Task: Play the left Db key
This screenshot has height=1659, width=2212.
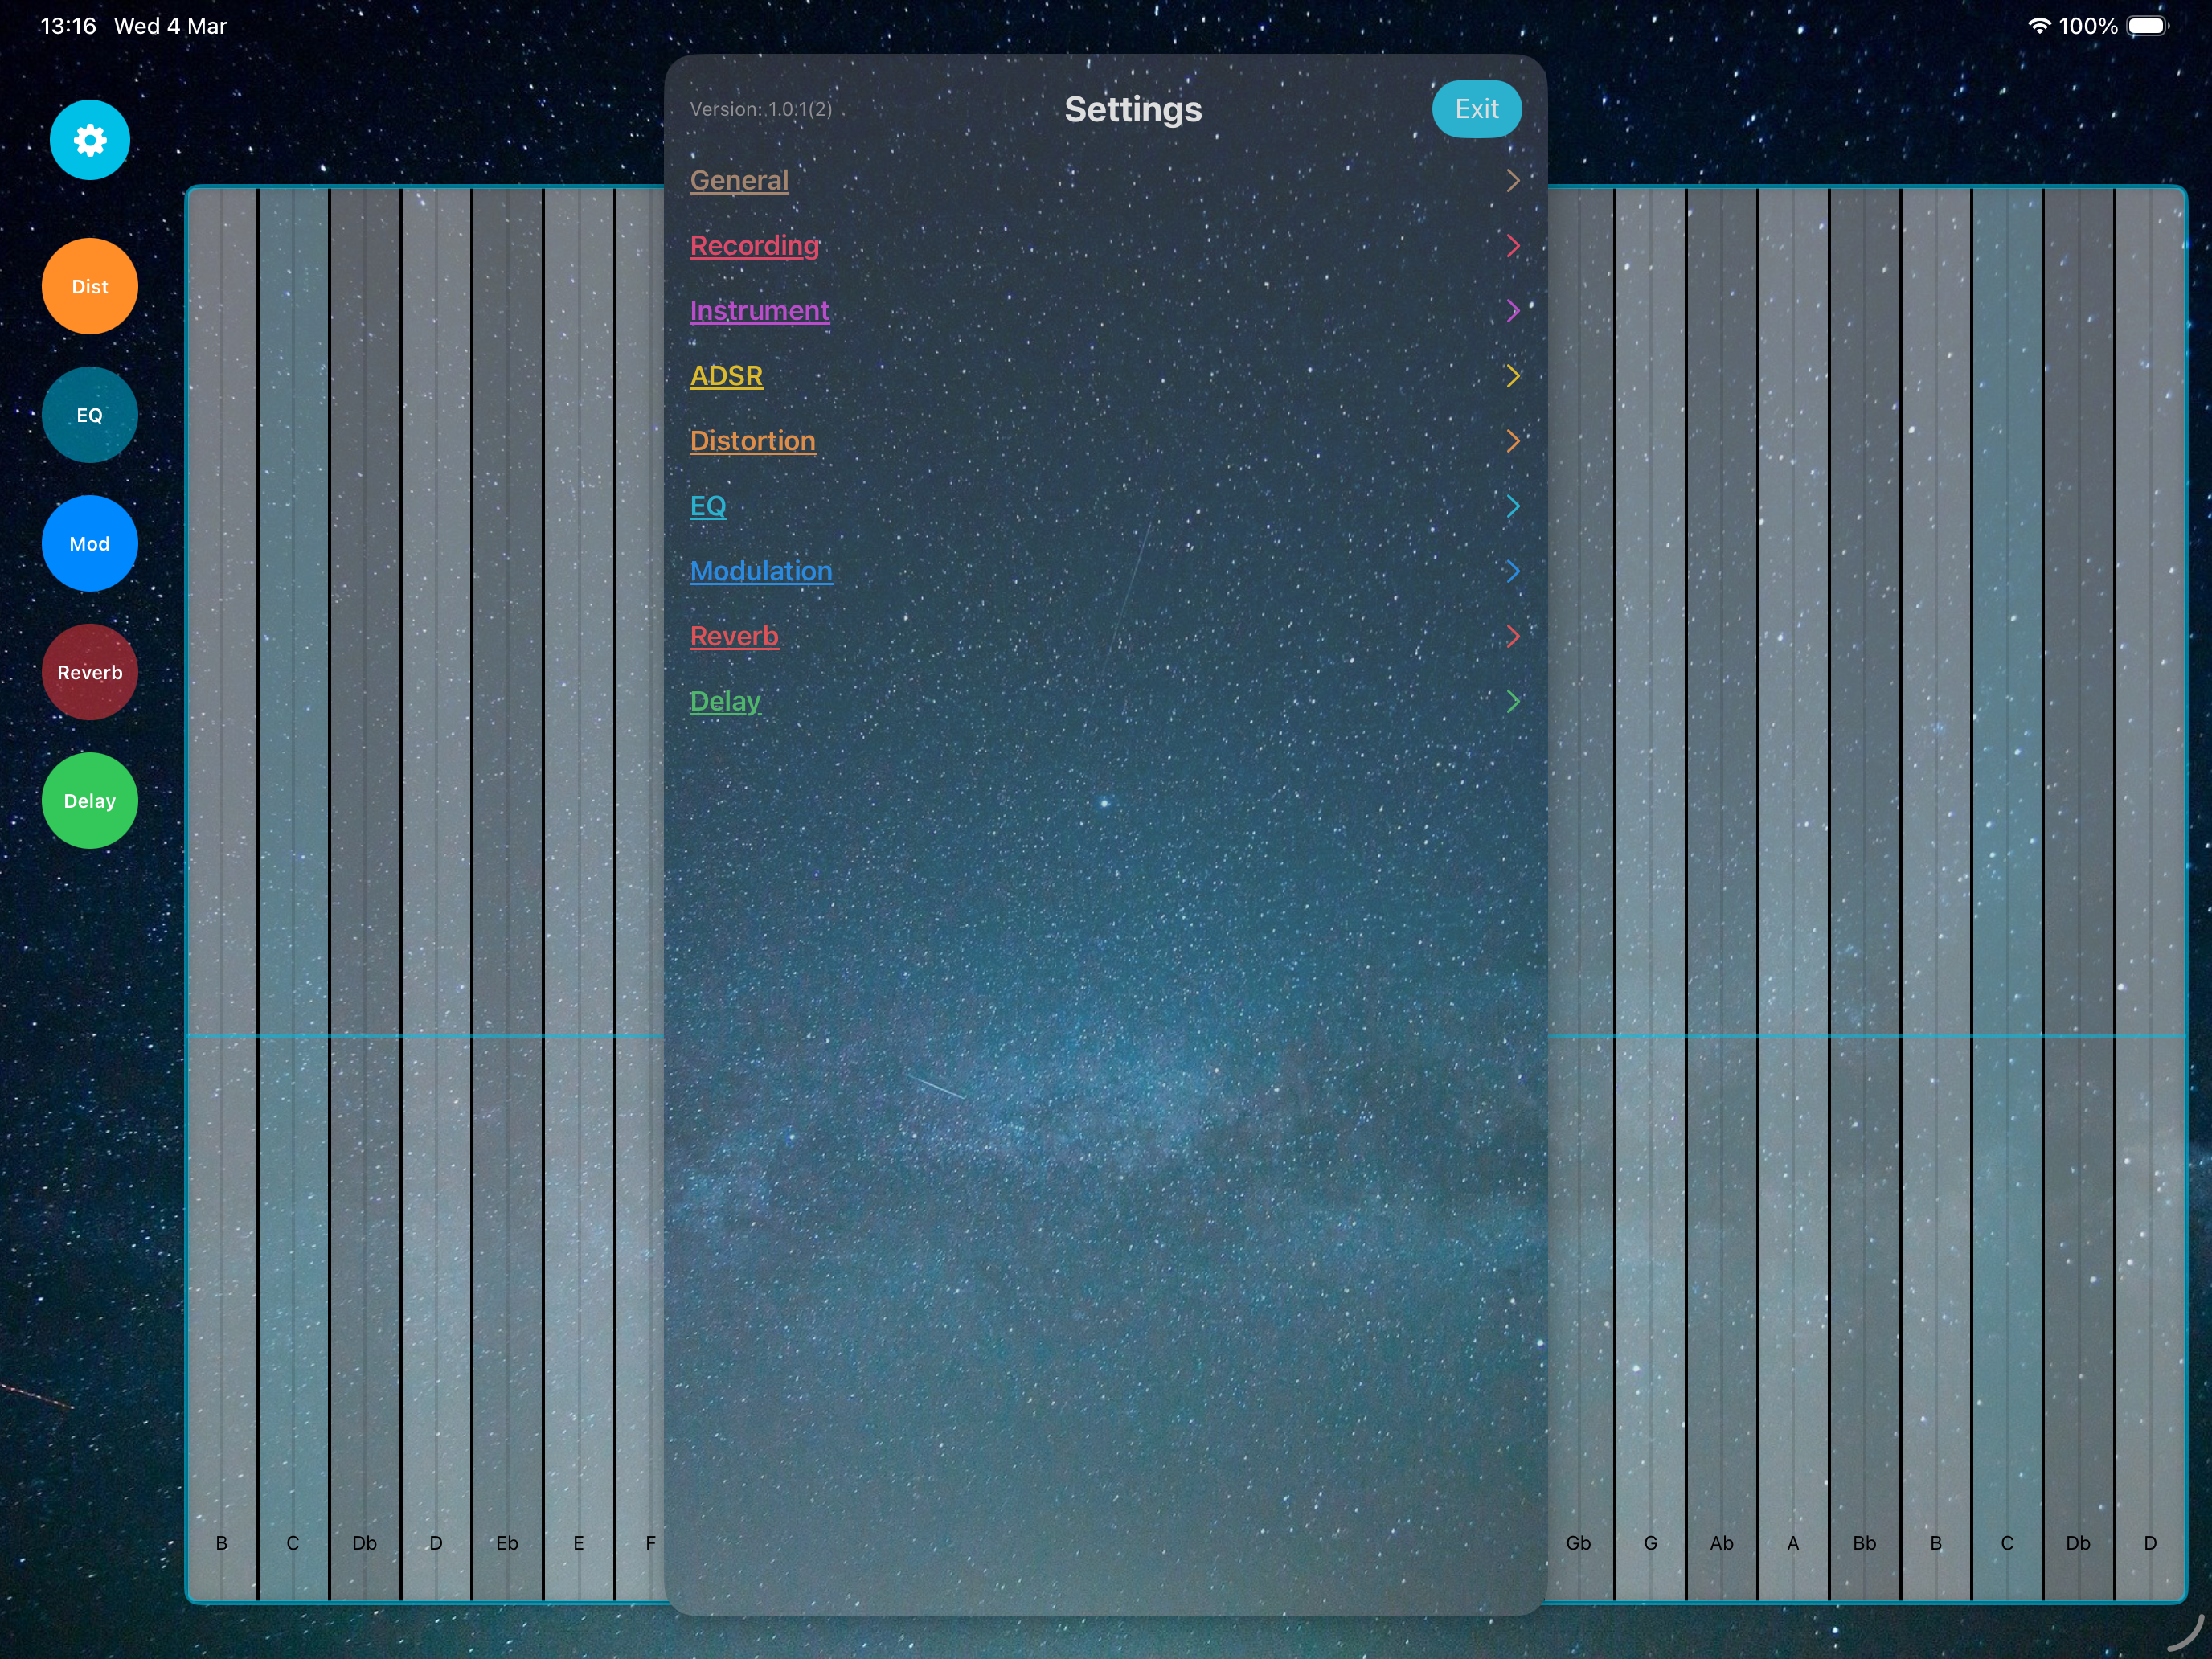Action: [x=365, y=894]
